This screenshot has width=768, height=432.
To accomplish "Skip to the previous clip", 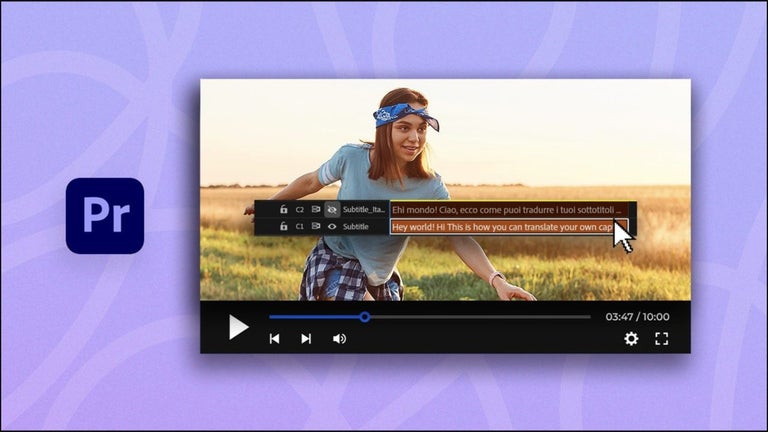I will (274, 339).
